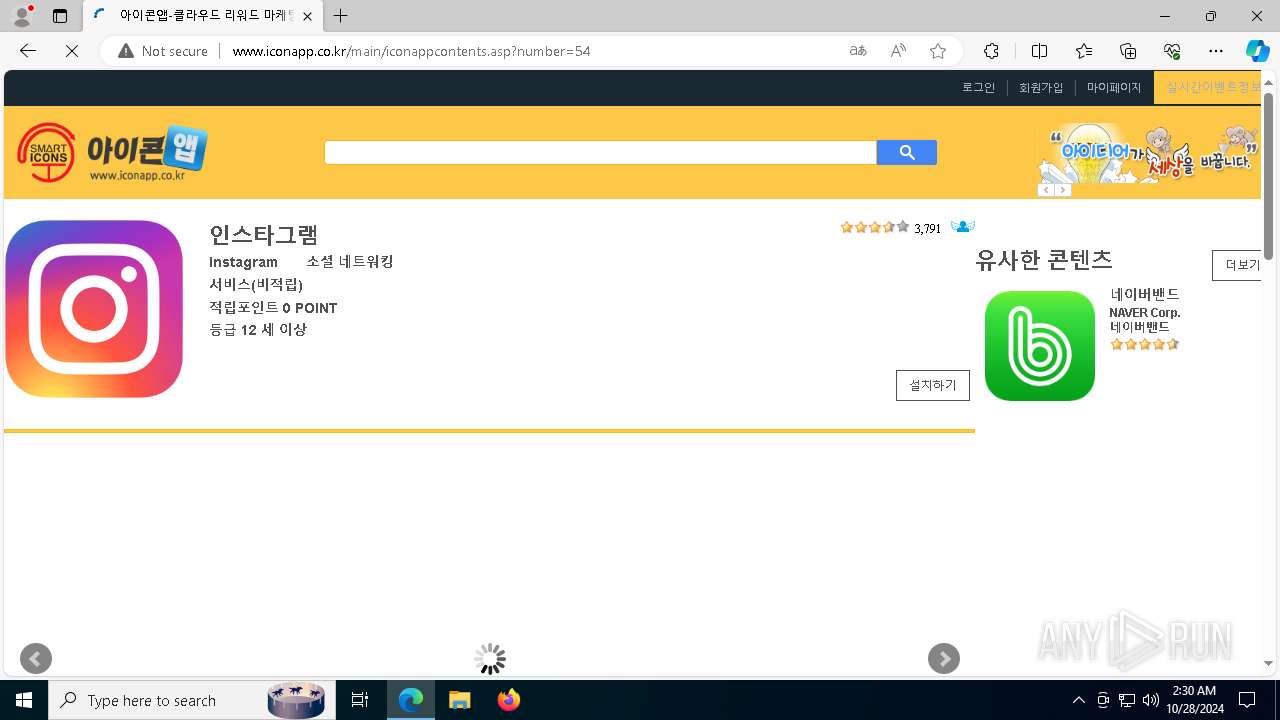Open the 네이버밴드 app icon
The width and height of the screenshot is (1280, 720).
(x=1040, y=346)
